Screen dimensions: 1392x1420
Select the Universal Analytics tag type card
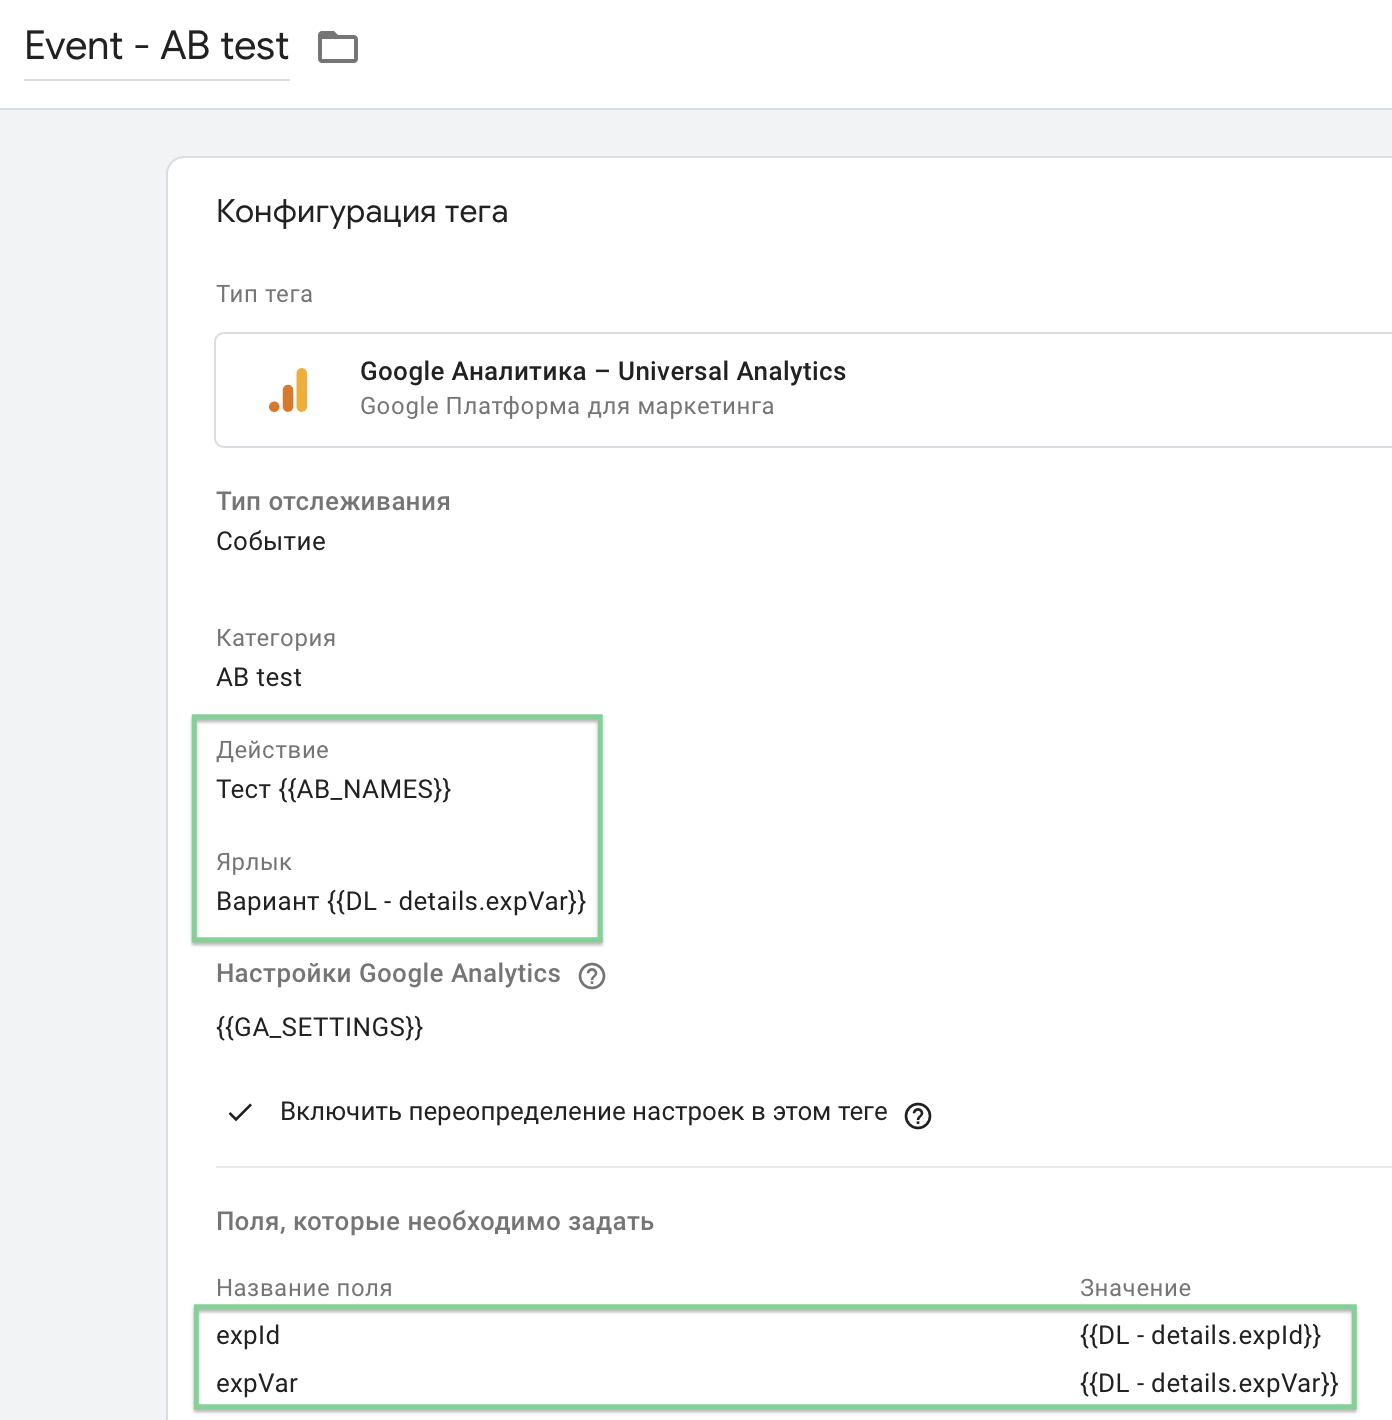(x=803, y=390)
